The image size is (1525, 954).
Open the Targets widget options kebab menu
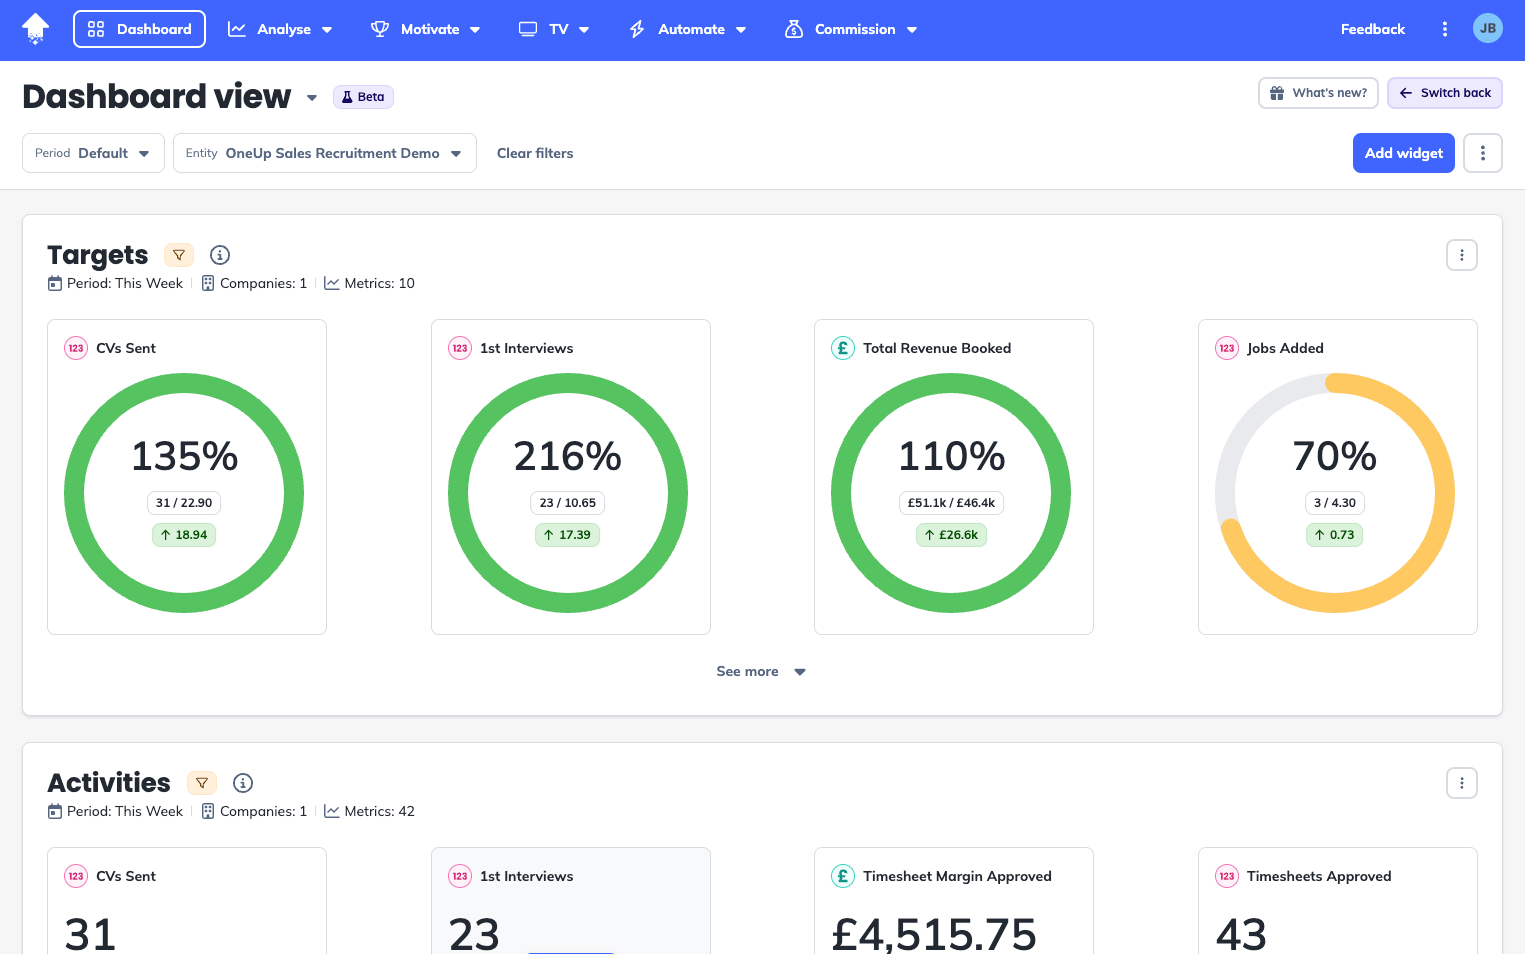coord(1461,255)
